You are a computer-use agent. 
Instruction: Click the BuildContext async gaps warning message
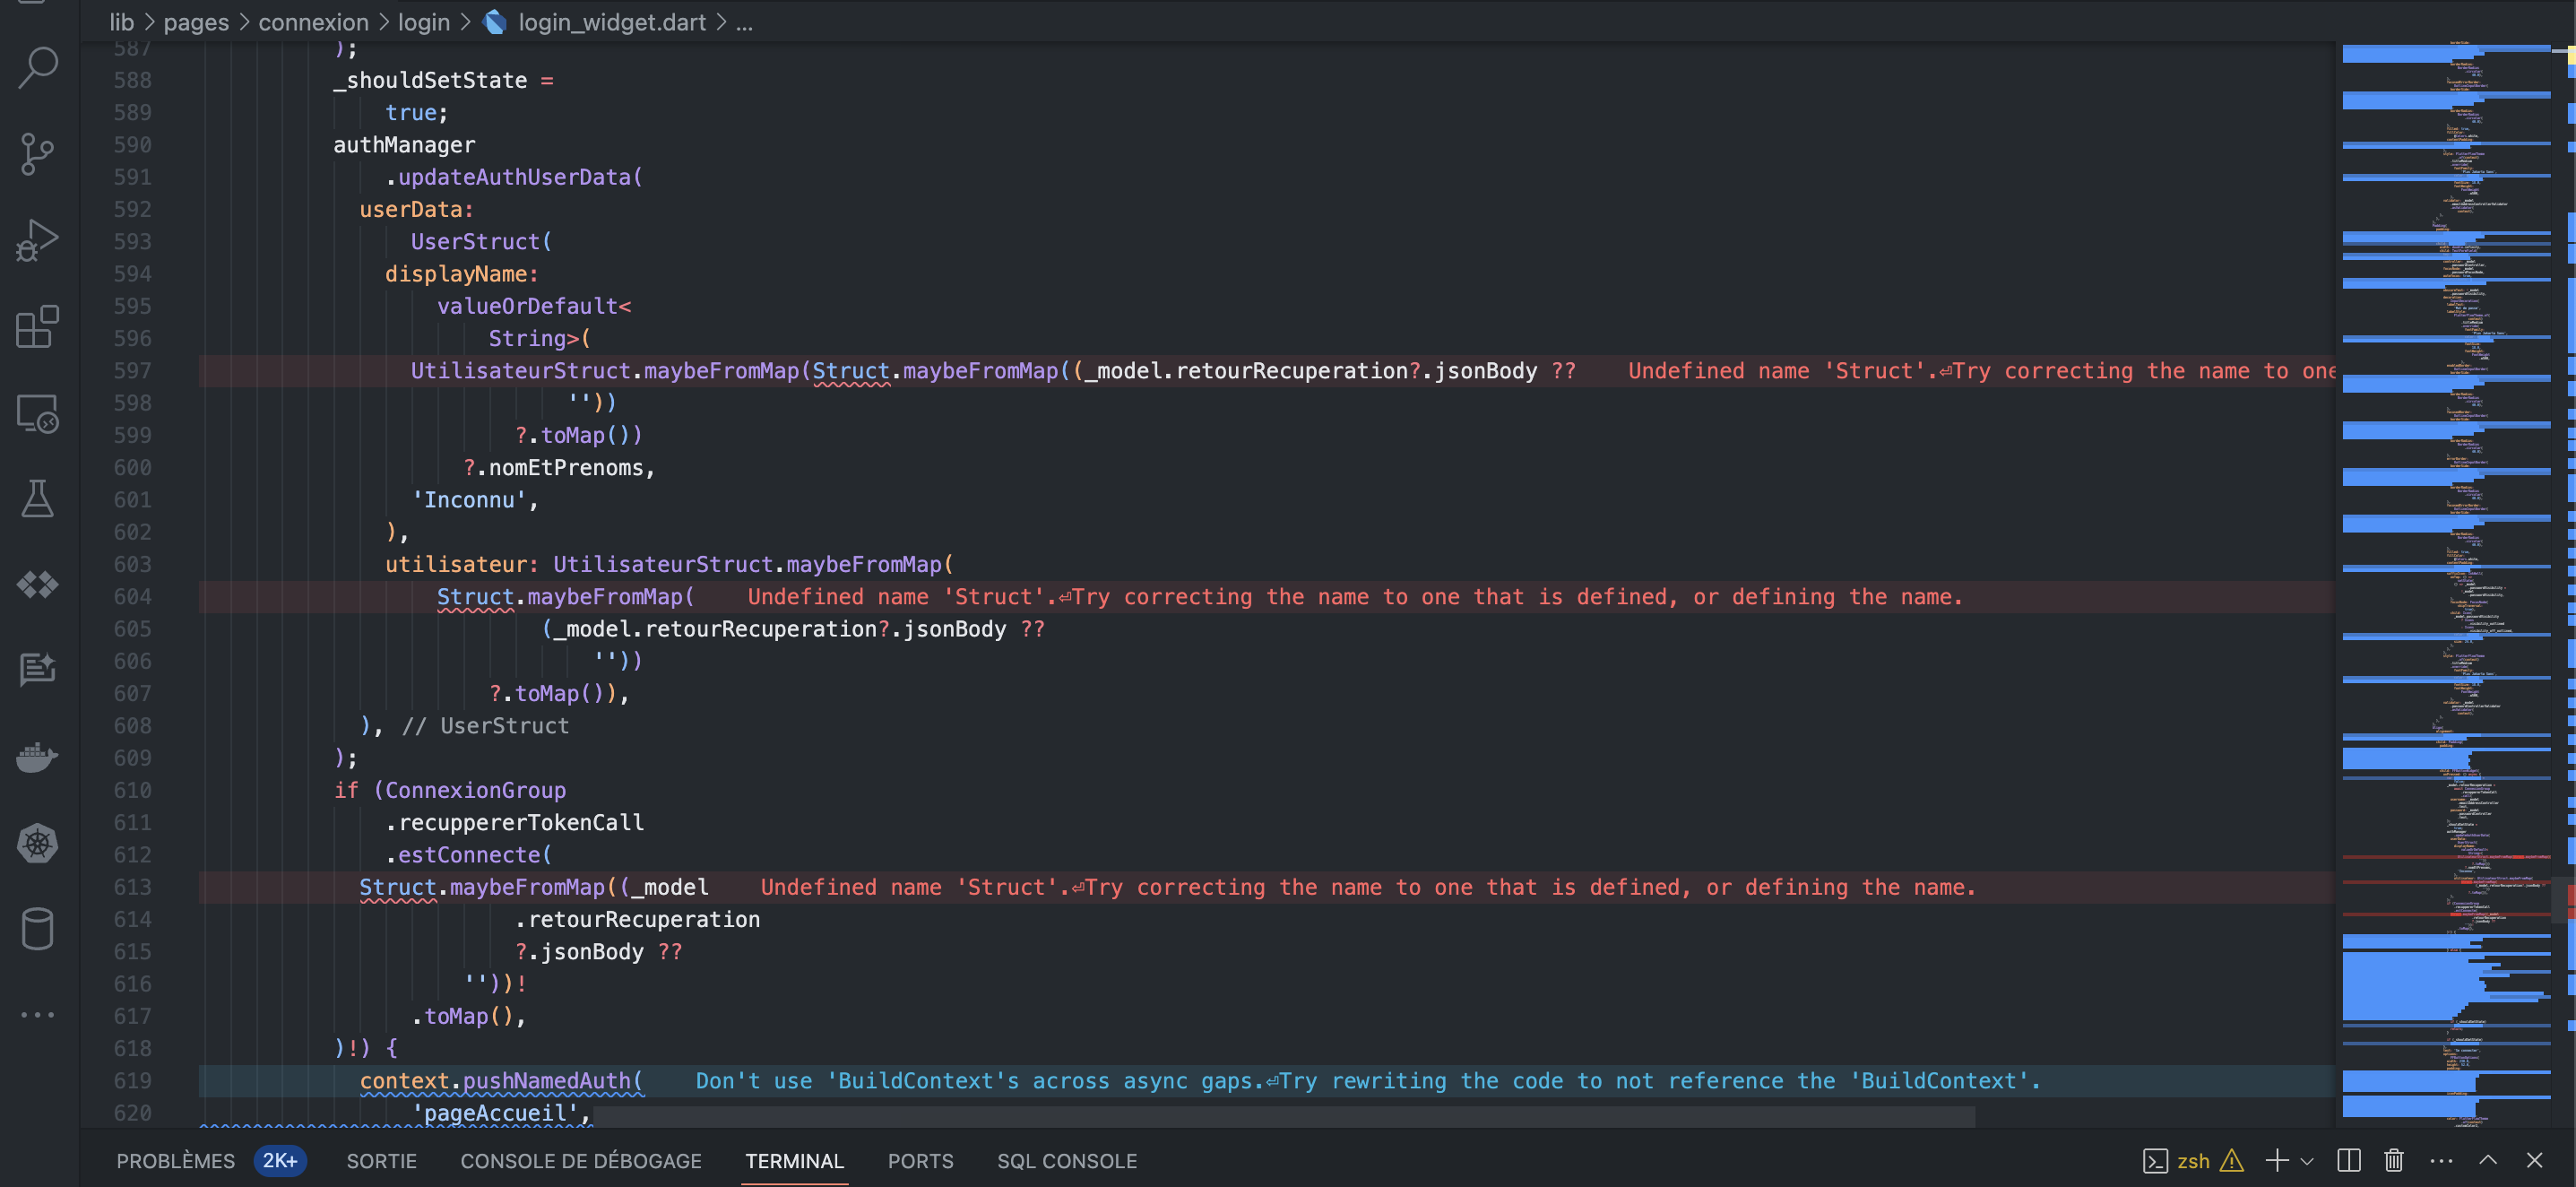(1368, 1081)
